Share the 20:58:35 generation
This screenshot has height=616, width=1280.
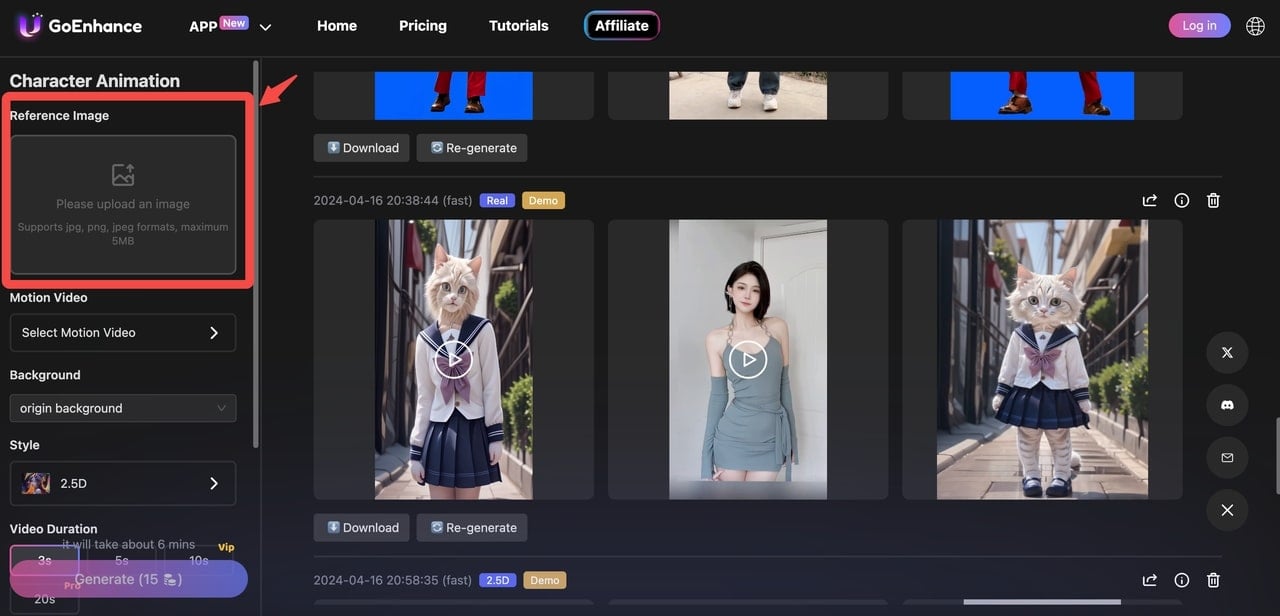pyautogui.click(x=1150, y=580)
